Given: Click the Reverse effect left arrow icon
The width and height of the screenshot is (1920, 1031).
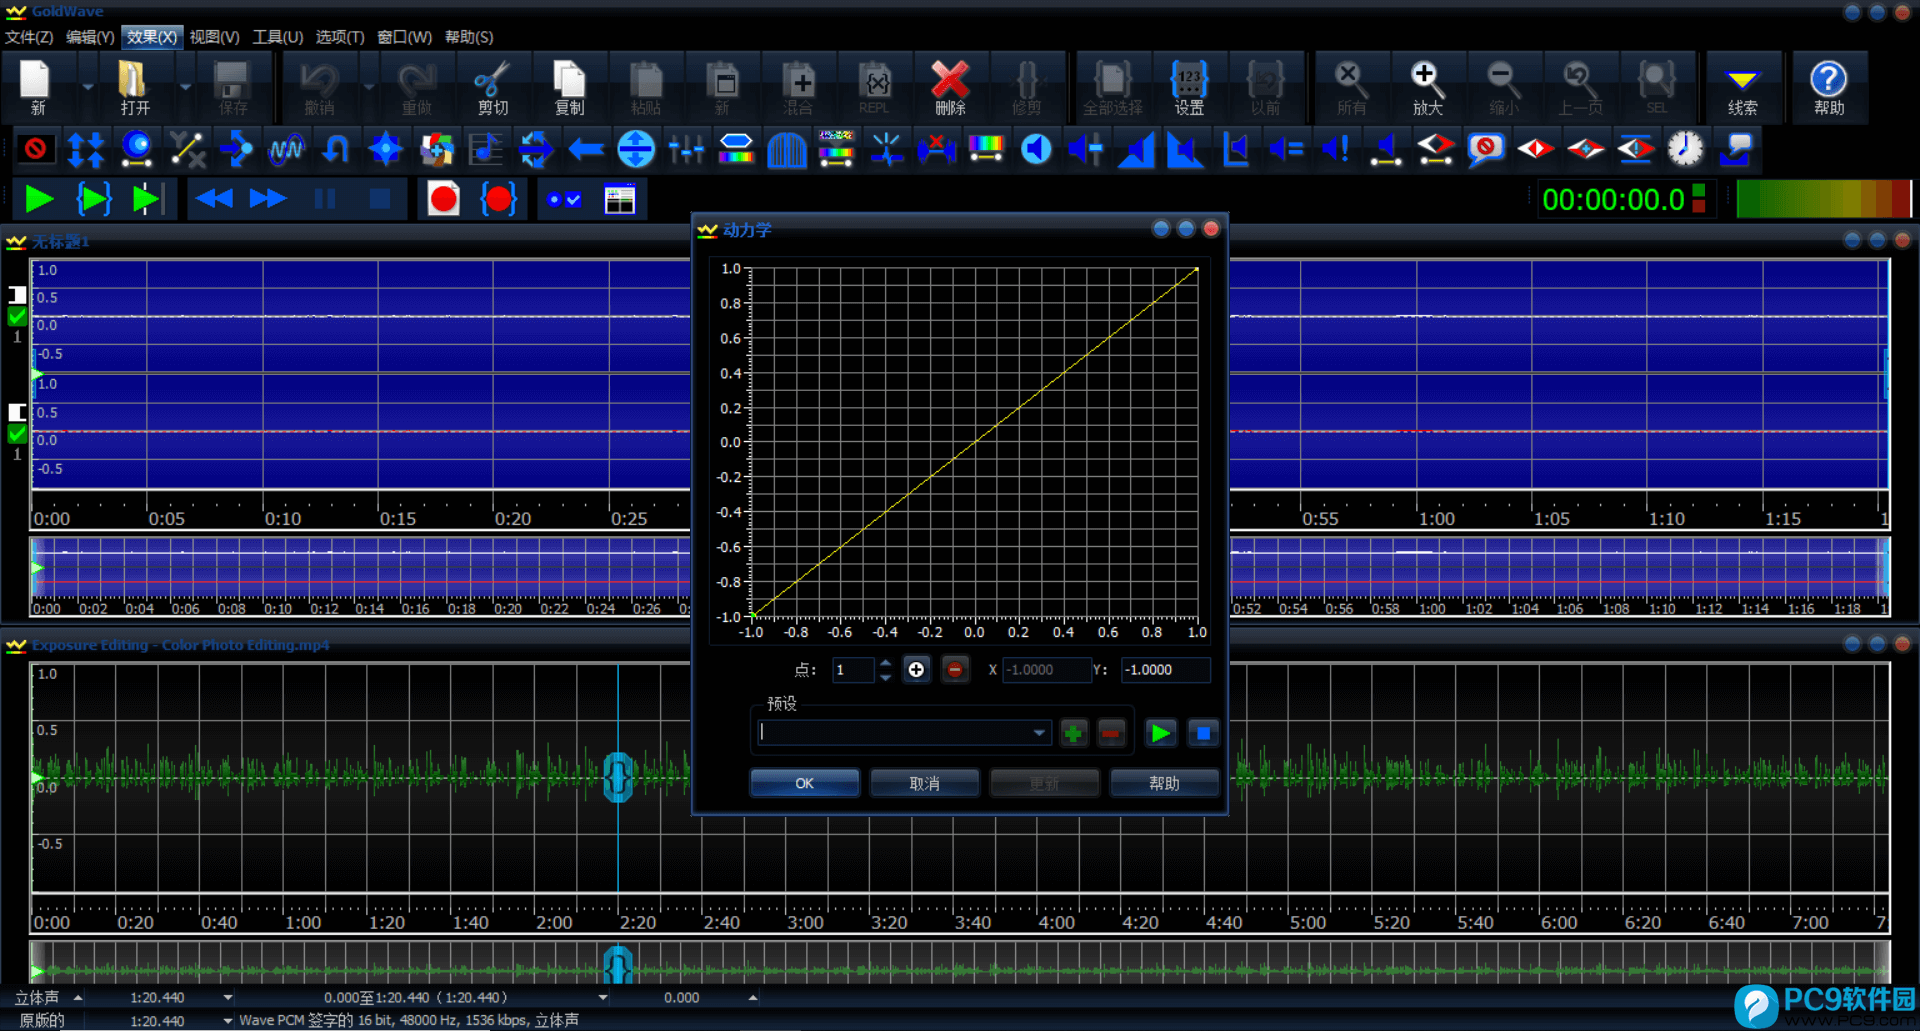Looking at the screenshot, I should pos(586,150).
